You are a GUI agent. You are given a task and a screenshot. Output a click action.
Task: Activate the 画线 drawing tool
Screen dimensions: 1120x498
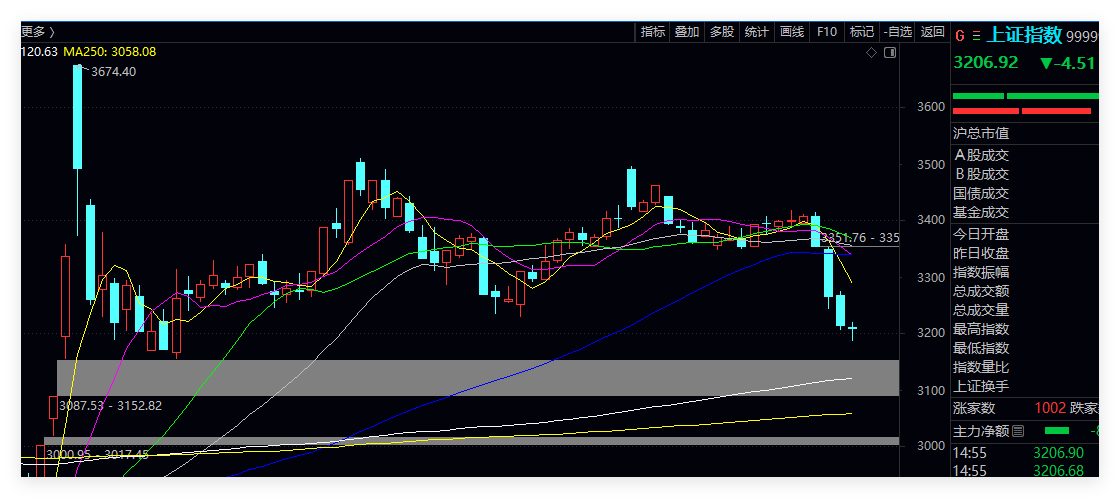click(x=792, y=32)
